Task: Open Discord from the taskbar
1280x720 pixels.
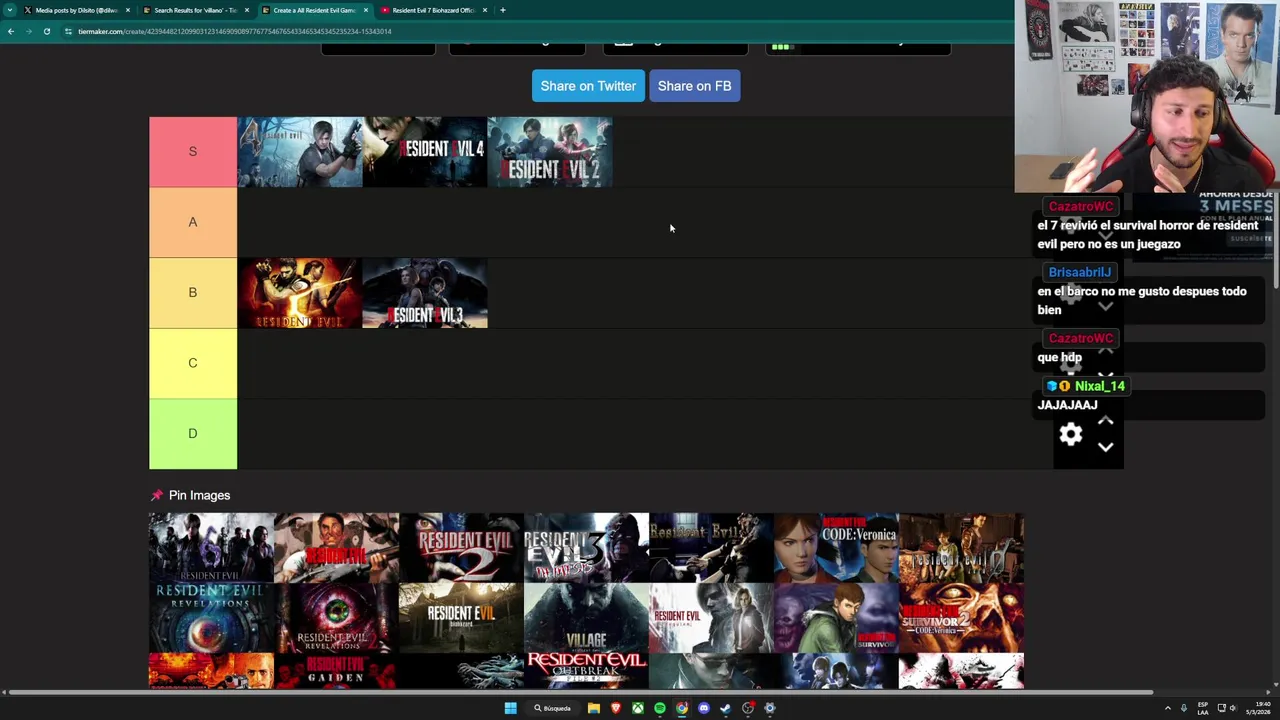Action: pos(704,708)
